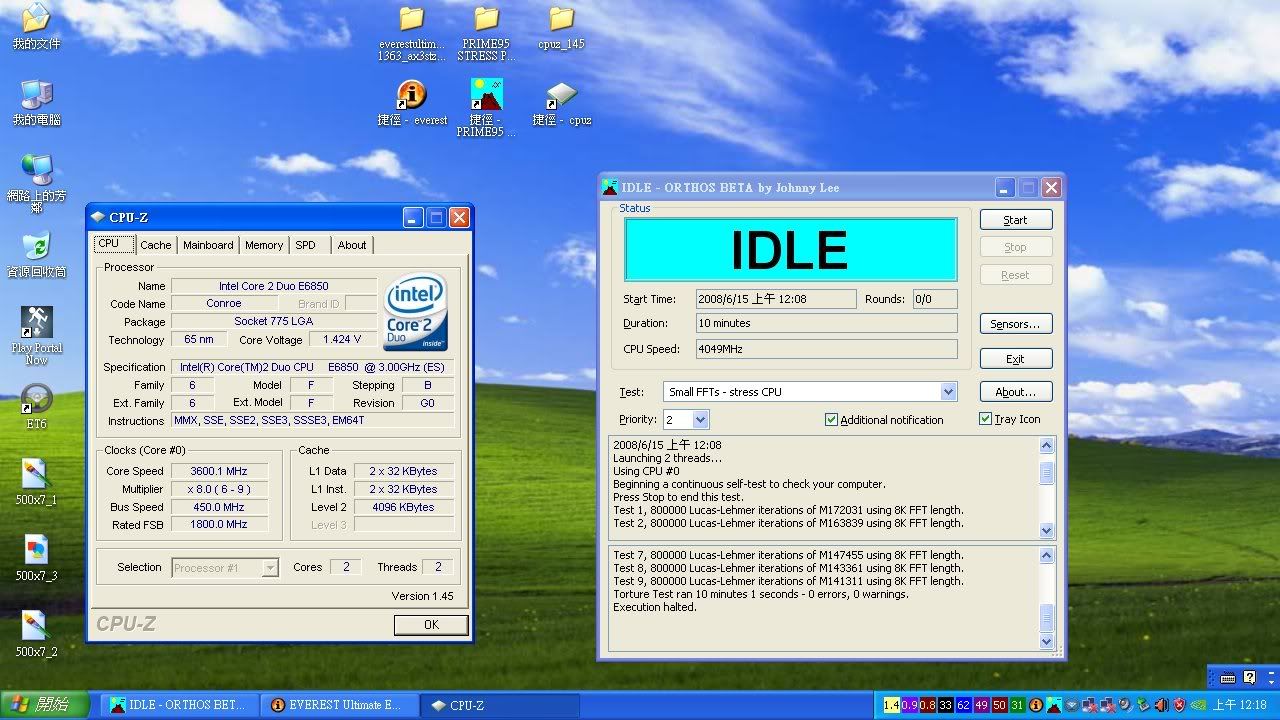The width and height of the screenshot is (1280, 720).
Task: Activate EVEREST Ultimate taskbar button
Action: coord(339,705)
